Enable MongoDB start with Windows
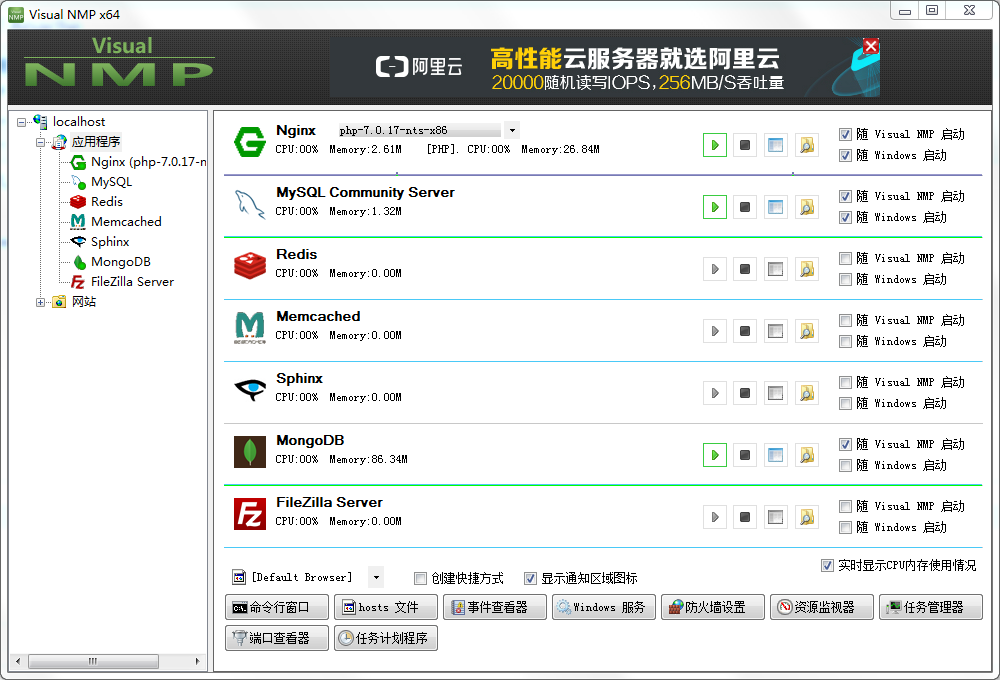Viewport: 1000px width, 680px height. (x=846, y=466)
